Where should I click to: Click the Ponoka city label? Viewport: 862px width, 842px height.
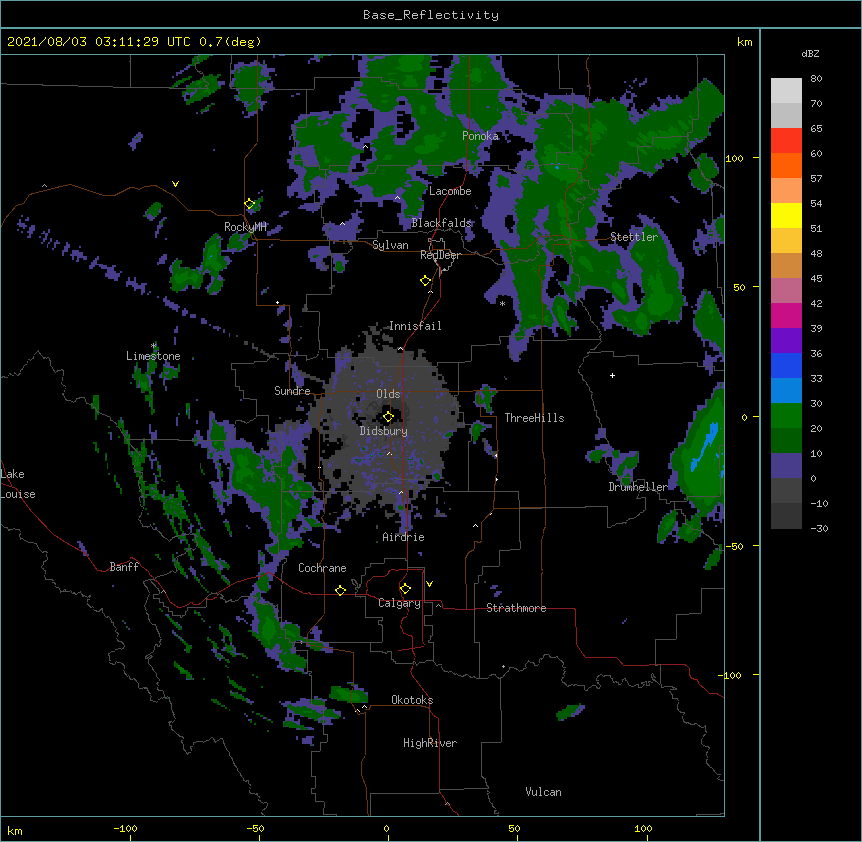(480, 136)
